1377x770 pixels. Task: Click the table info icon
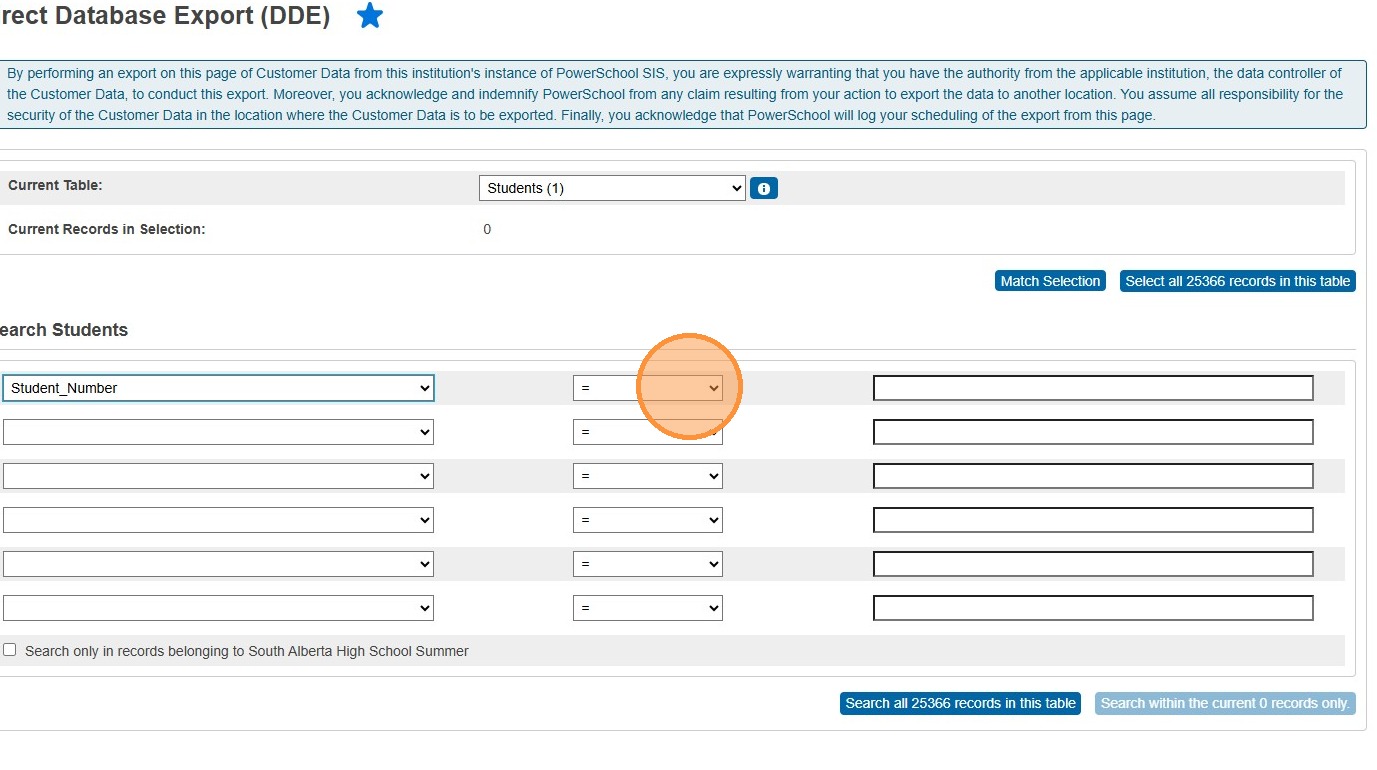(x=764, y=188)
